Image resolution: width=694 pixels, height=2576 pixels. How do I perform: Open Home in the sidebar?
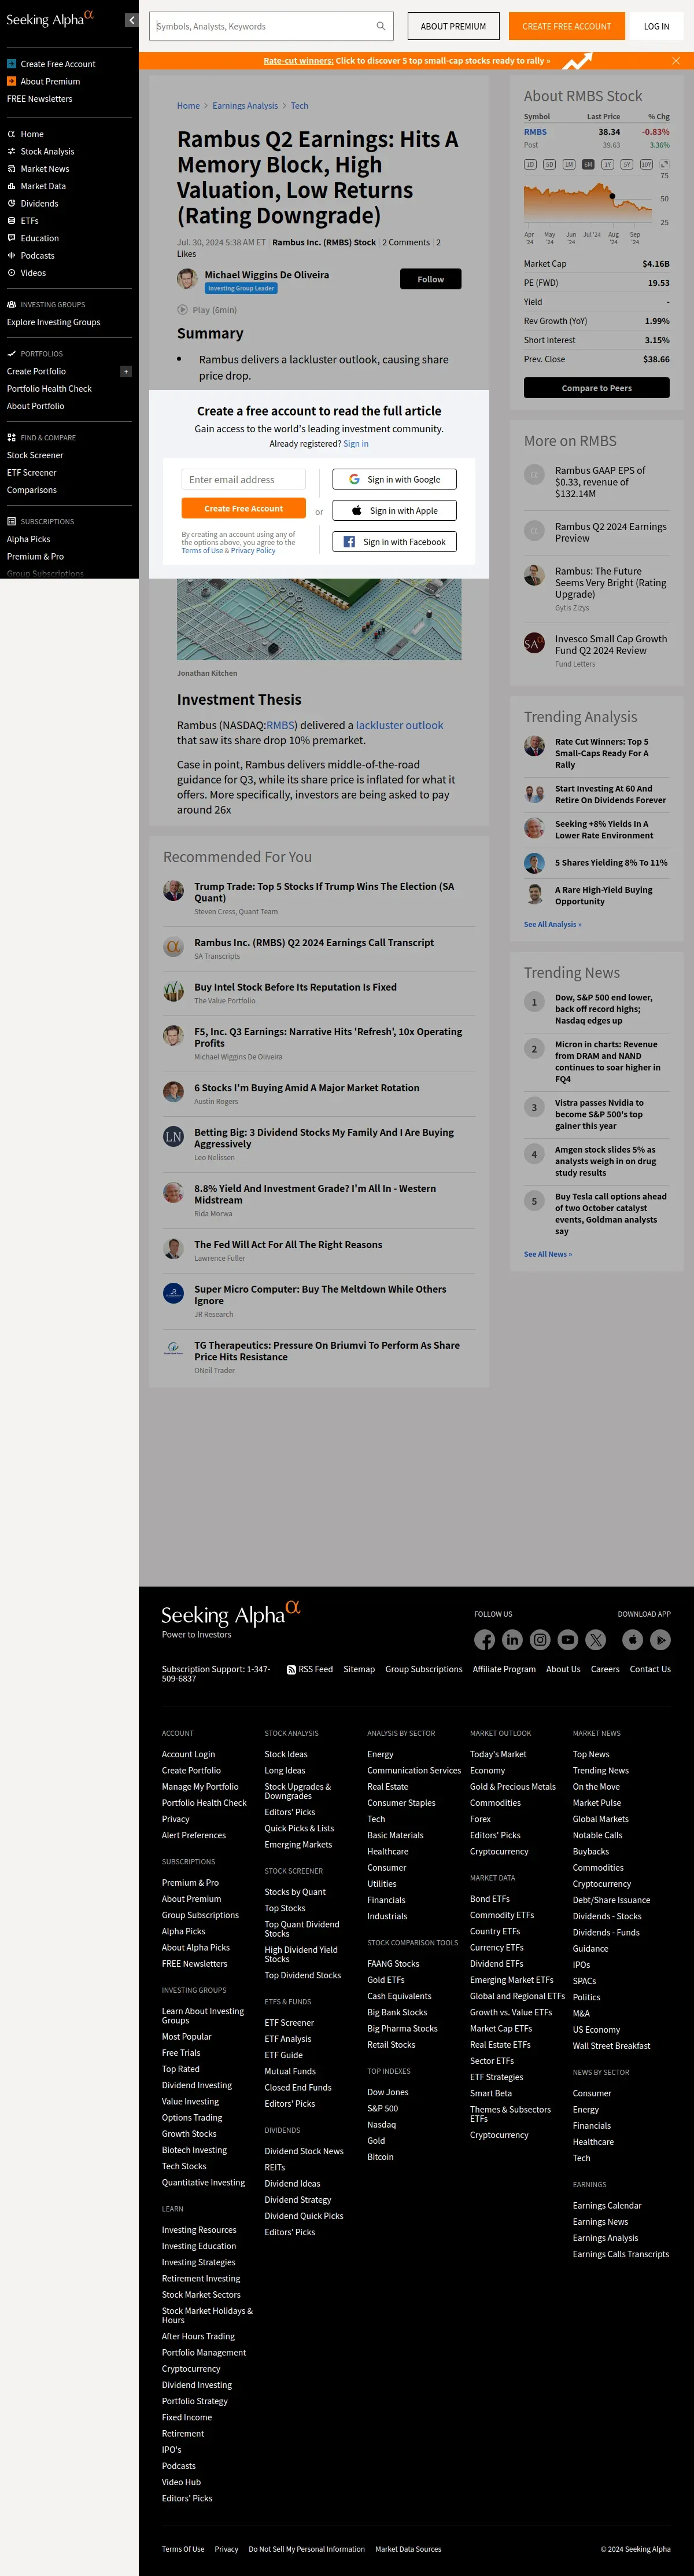pyautogui.click(x=32, y=134)
